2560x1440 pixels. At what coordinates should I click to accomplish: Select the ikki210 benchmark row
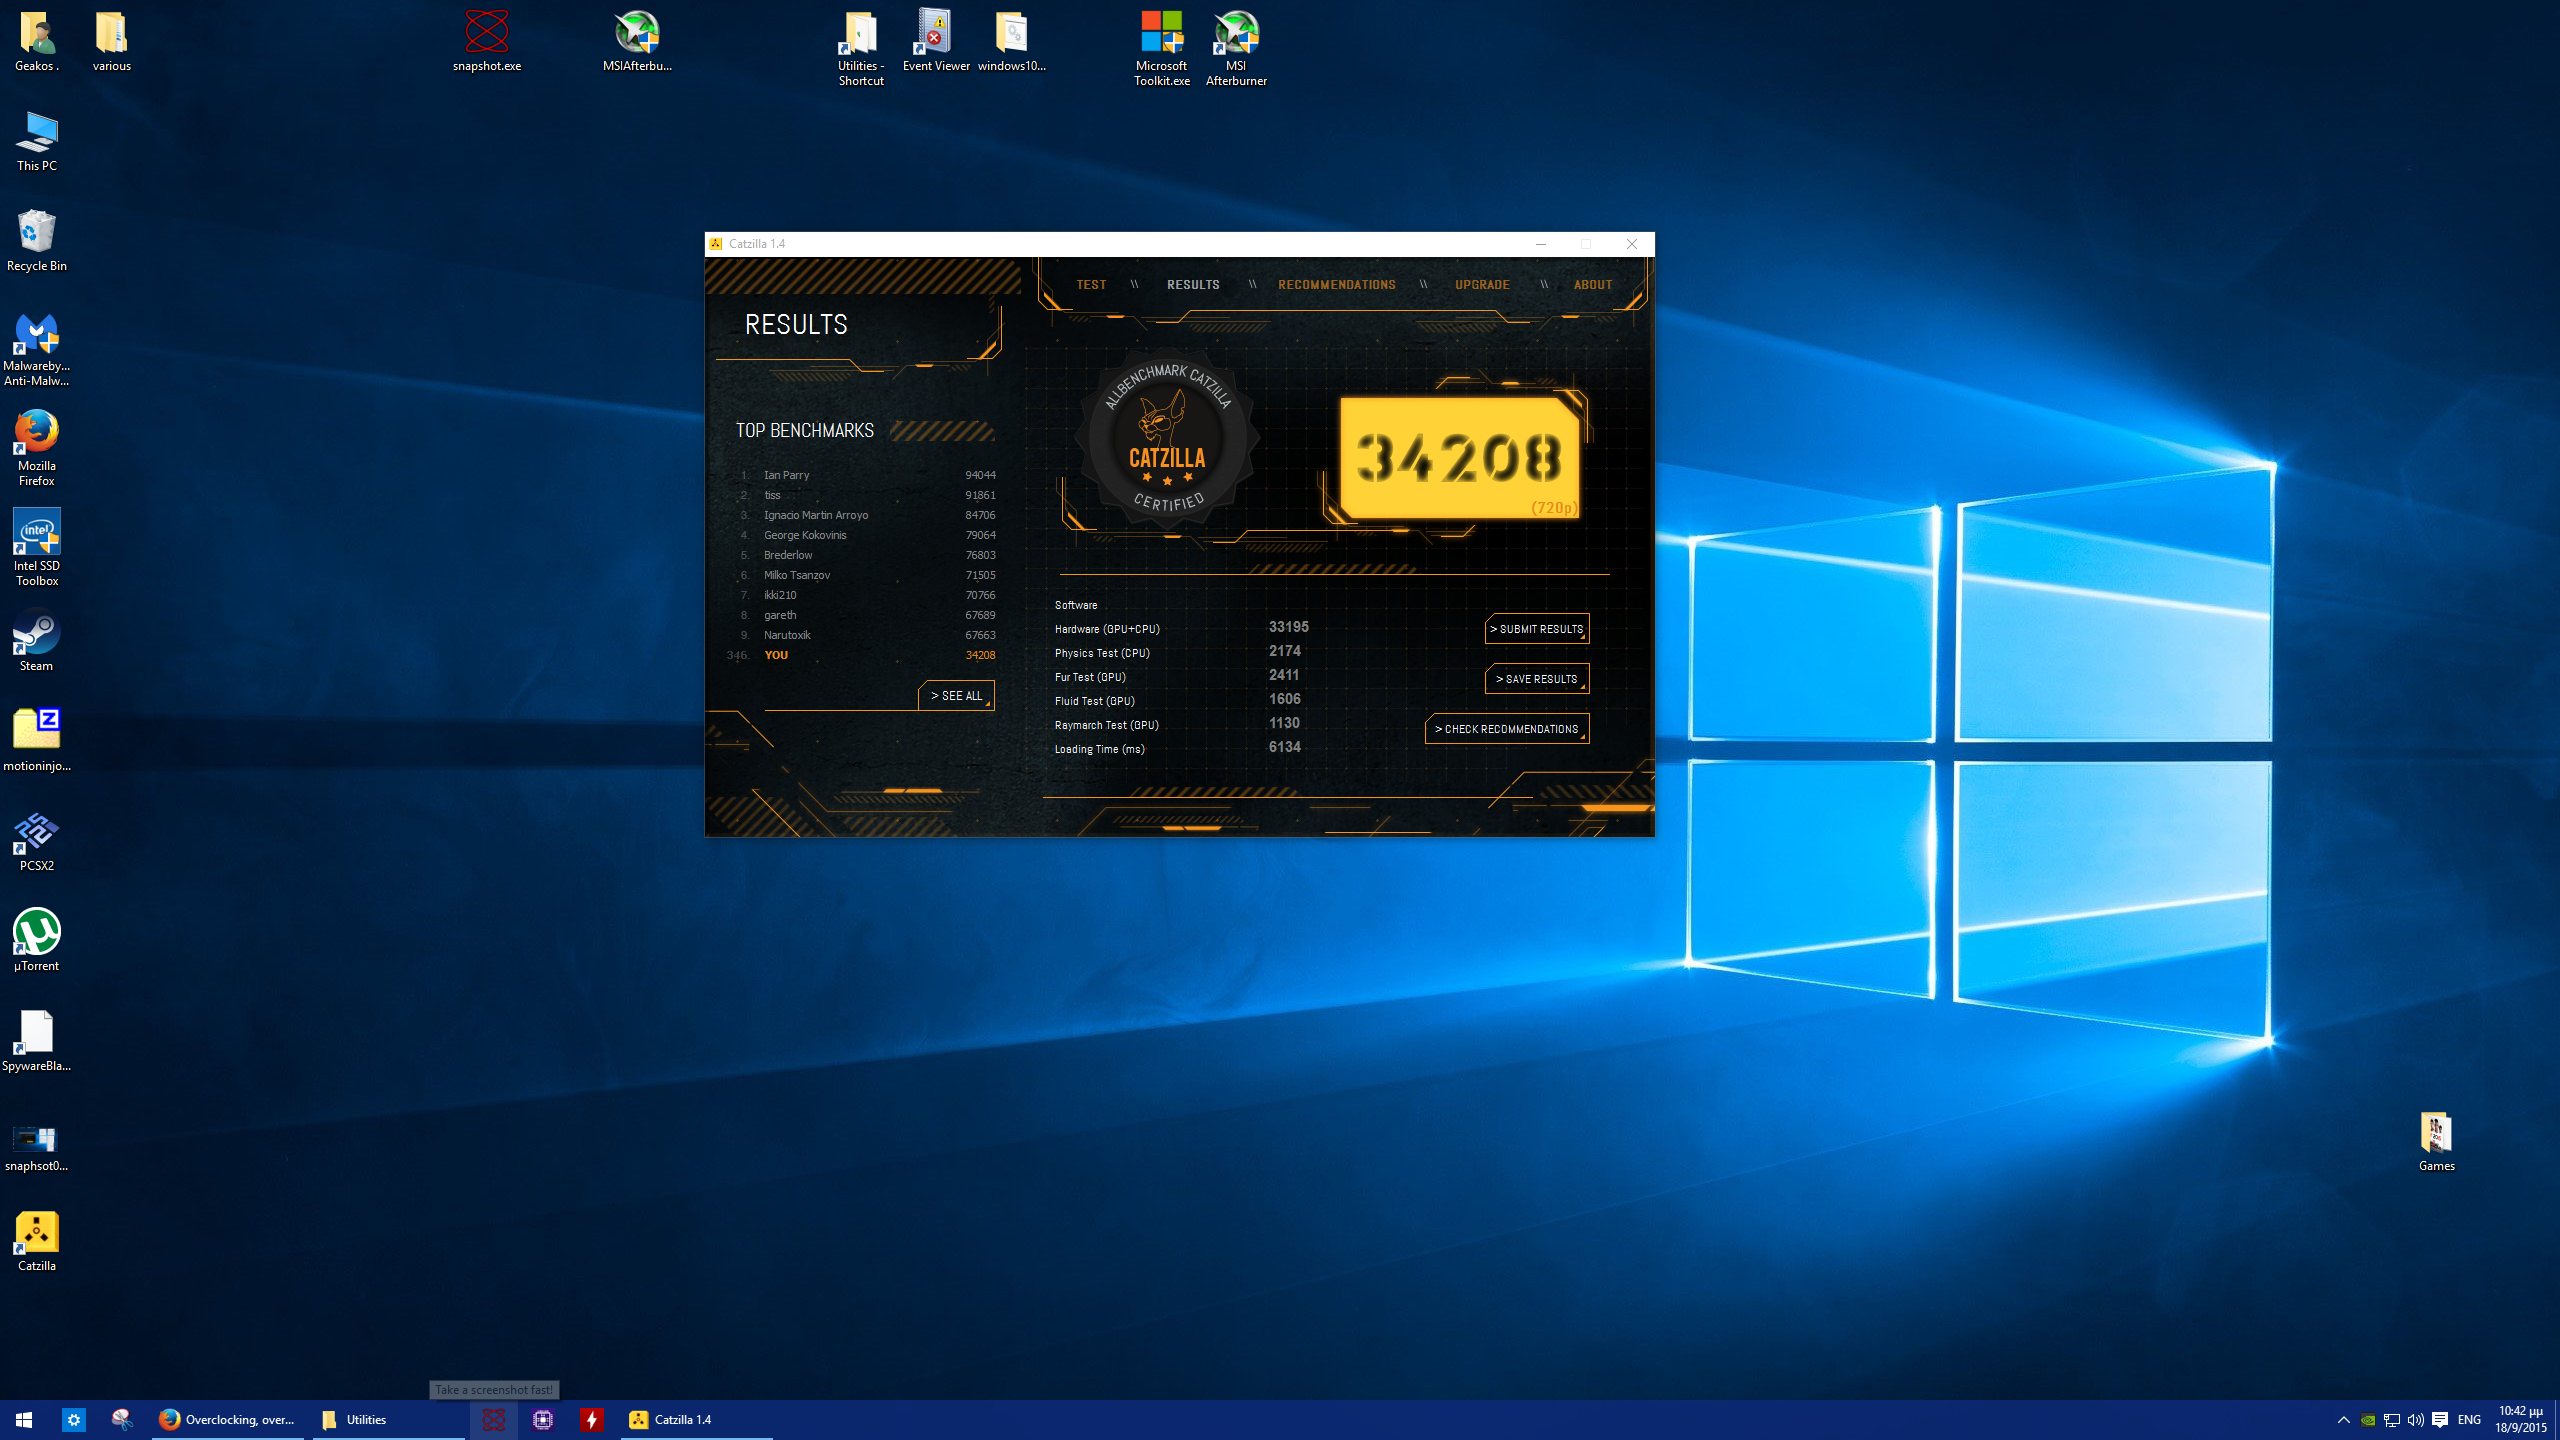click(866, 595)
